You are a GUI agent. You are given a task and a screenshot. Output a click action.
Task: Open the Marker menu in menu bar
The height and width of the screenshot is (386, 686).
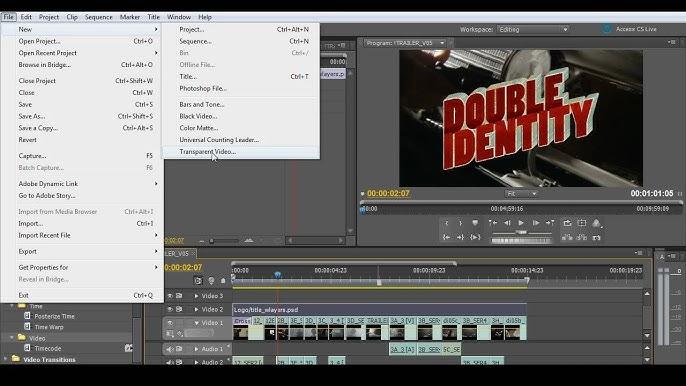coord(130,17)
